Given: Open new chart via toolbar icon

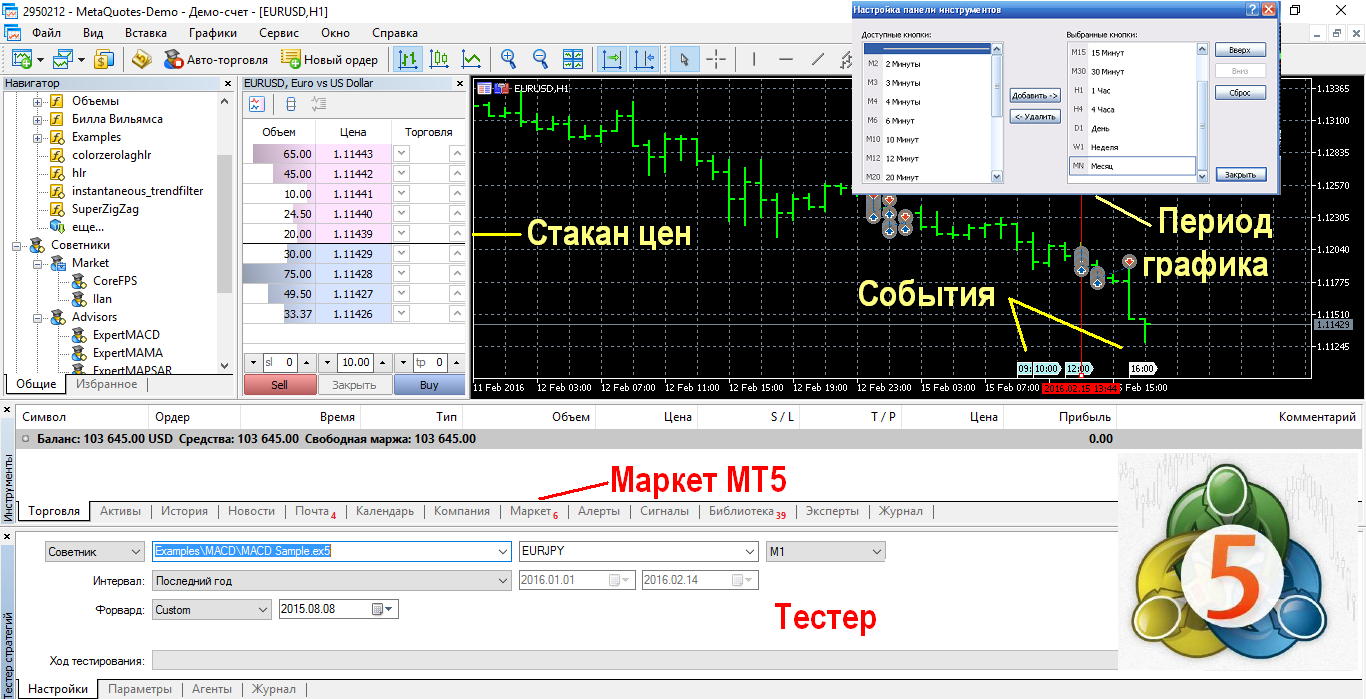Looking at the screenshot, I should pyautogui.click(x=21, y=59).
